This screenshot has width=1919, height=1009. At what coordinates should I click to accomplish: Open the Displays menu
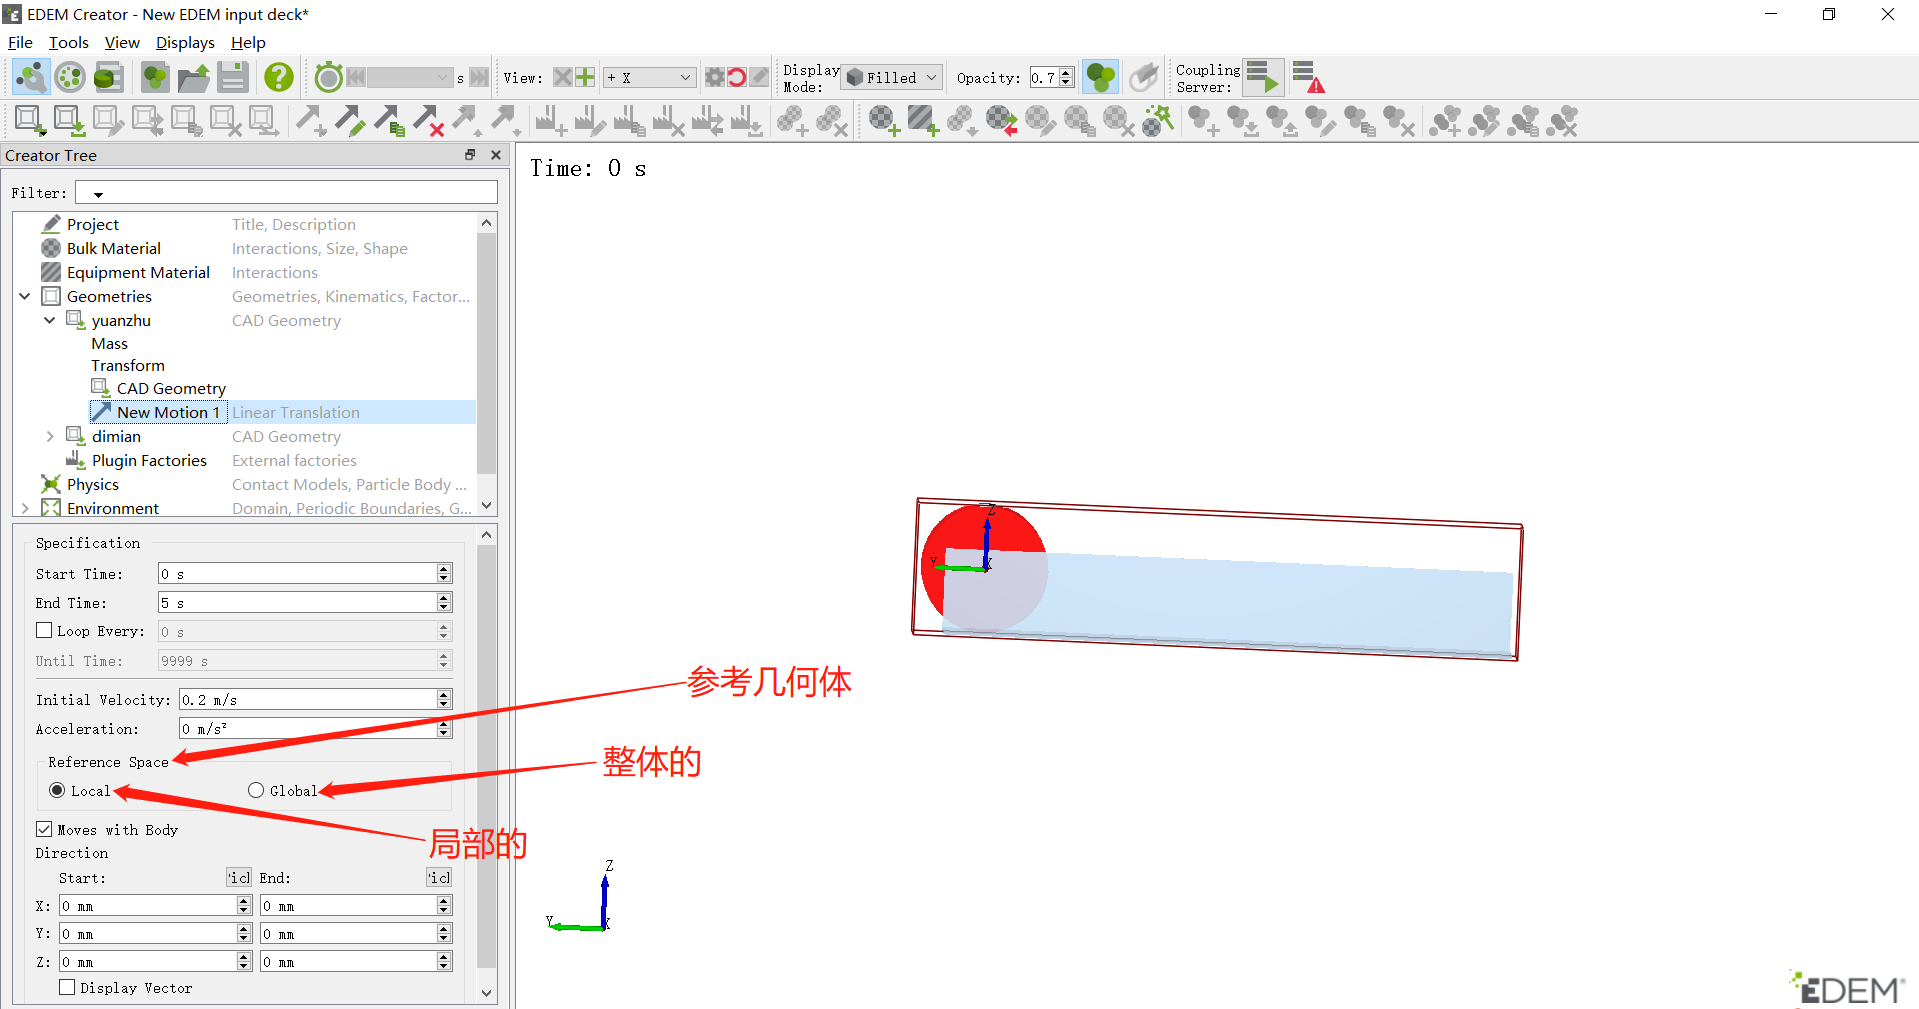(x=184, y=42)
